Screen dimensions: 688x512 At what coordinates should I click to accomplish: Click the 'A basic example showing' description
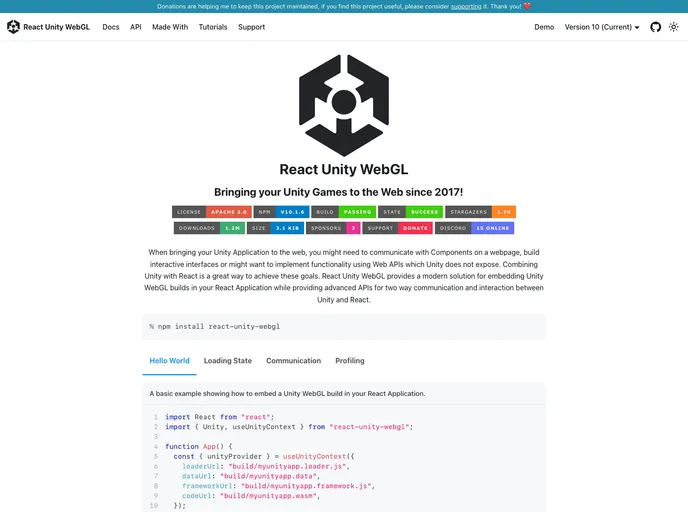287,394
